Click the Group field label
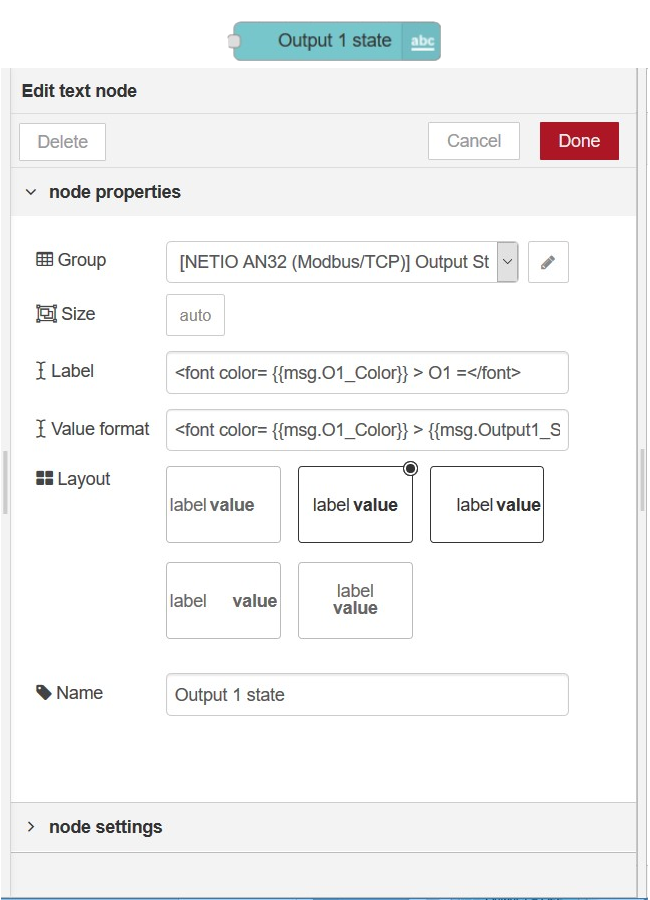This screenshot has height=900, width=650. click(x=82, y=260)
